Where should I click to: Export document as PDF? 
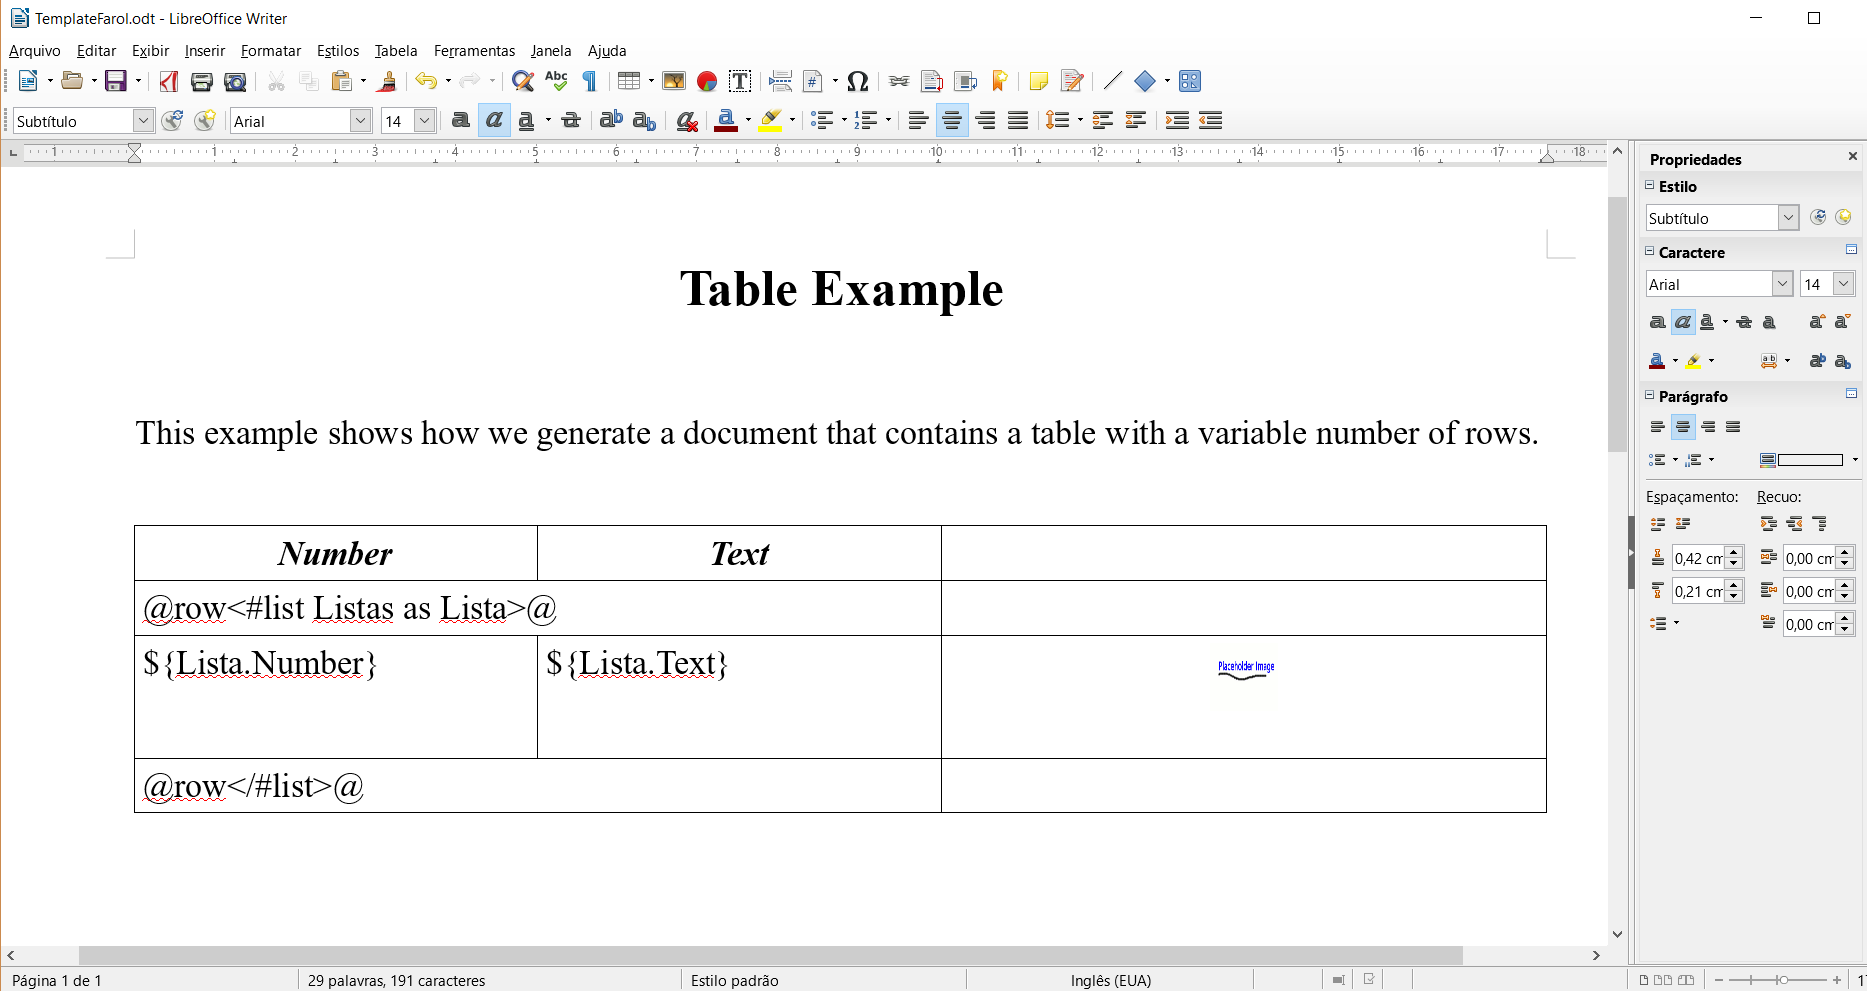tap(169, 81)
